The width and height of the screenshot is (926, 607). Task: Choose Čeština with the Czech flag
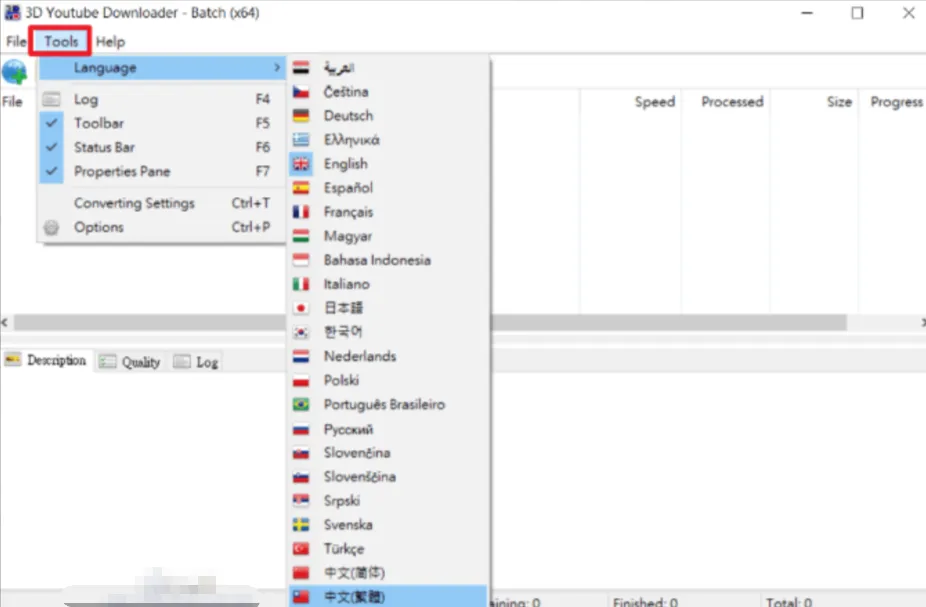point(389,92)
